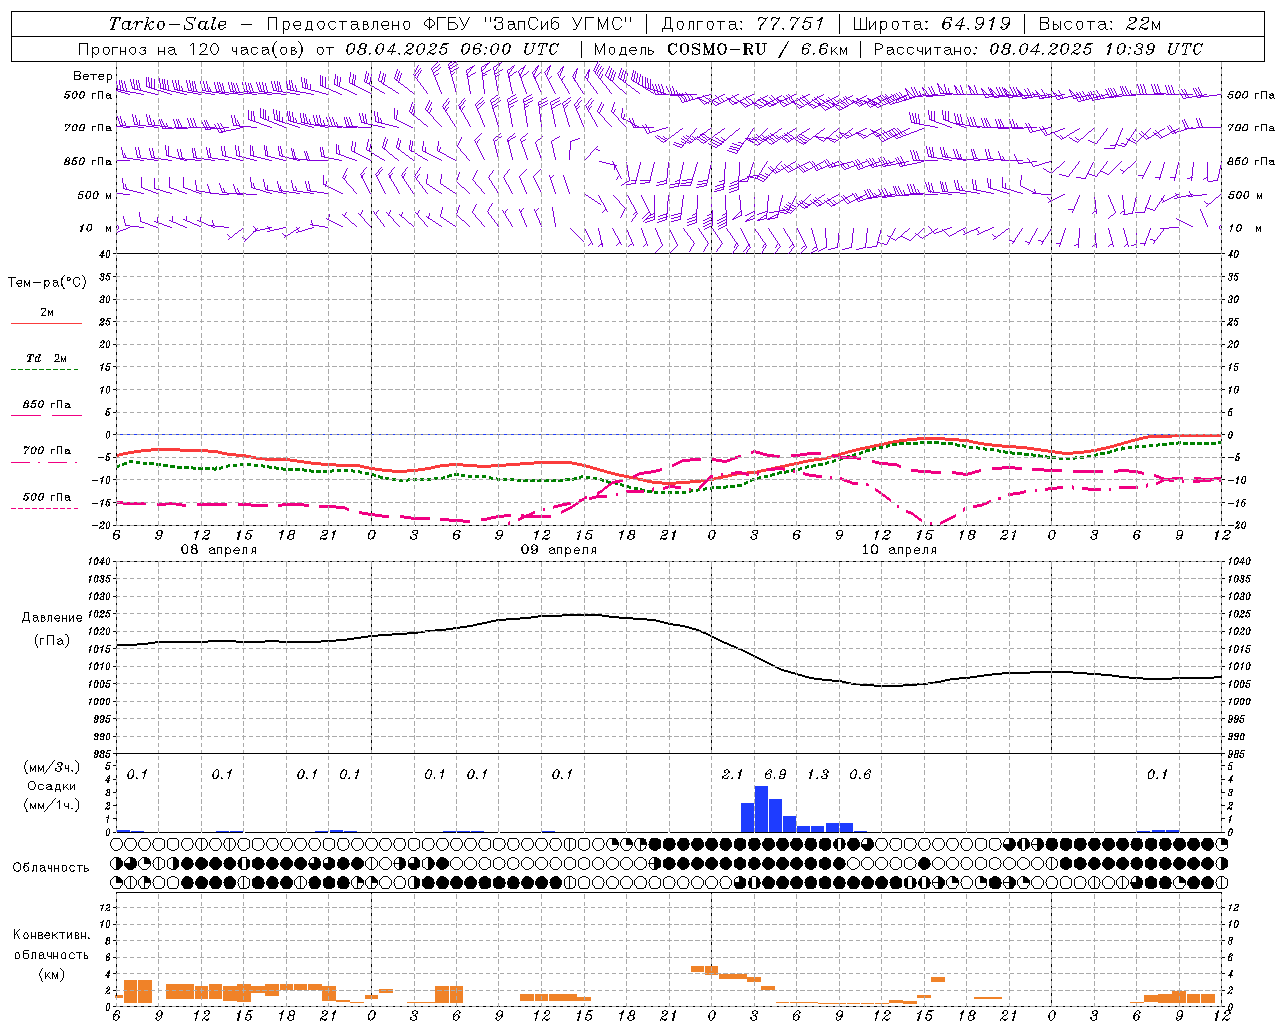Click the 0.6 precipitation total value

pyautogui.click(x=860, y=775)
